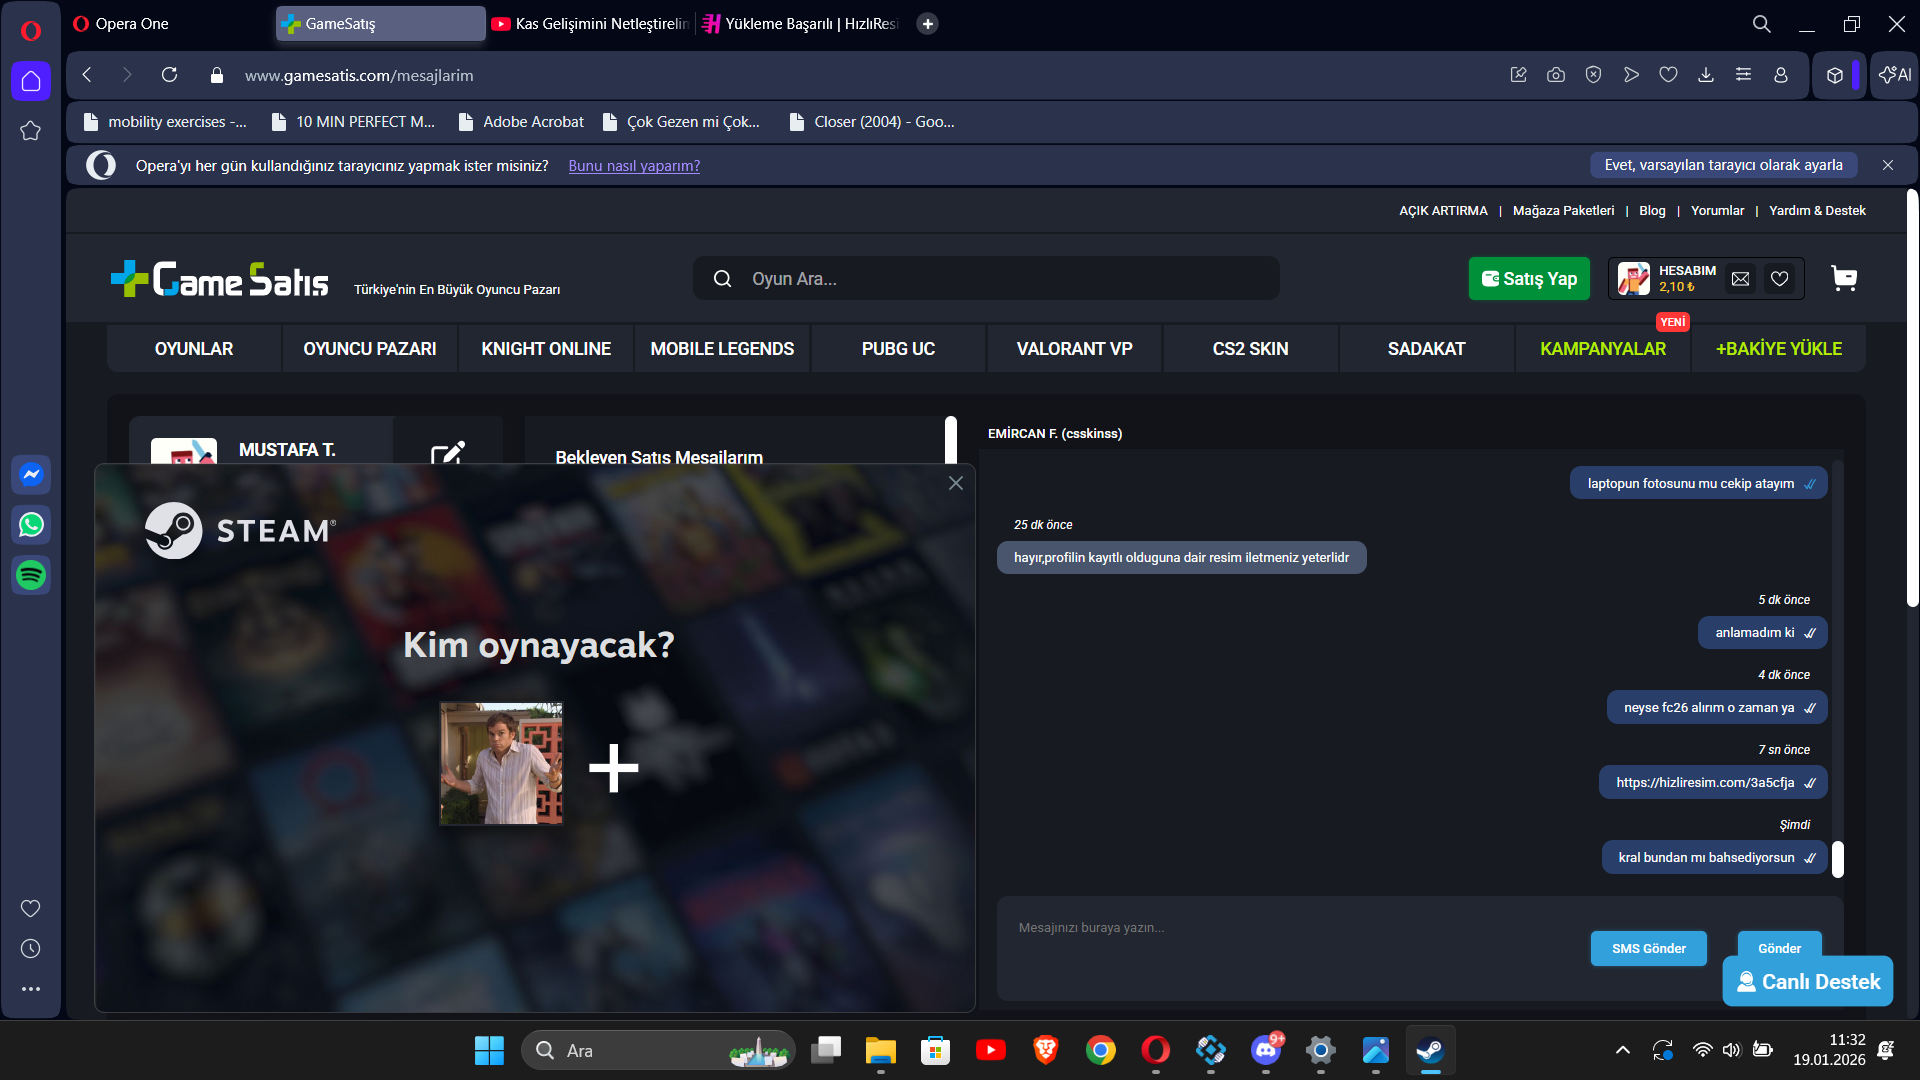Click the page vertical scrollbar
The width and height of the screenshot is (1920, 1080).
[x=1912, y=398]
